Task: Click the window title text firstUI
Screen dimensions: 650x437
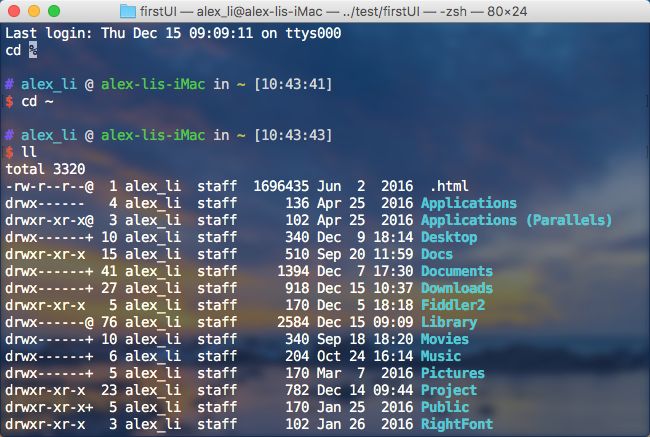Action: (158, 11)
